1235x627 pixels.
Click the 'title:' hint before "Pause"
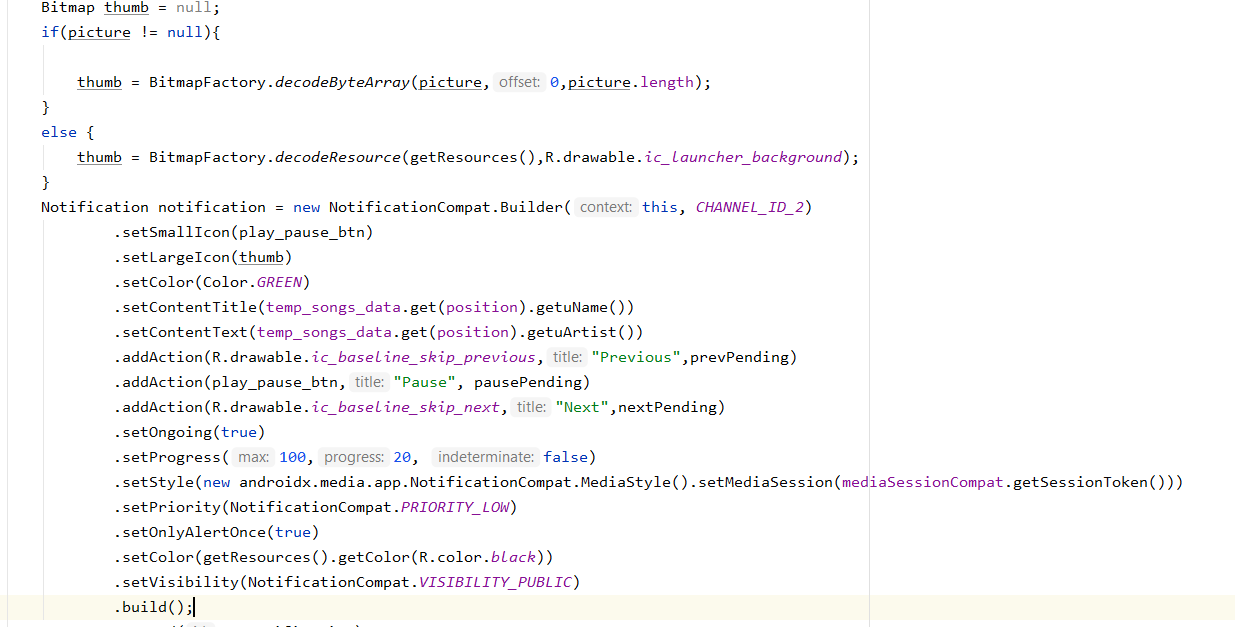tap(369, 382)
